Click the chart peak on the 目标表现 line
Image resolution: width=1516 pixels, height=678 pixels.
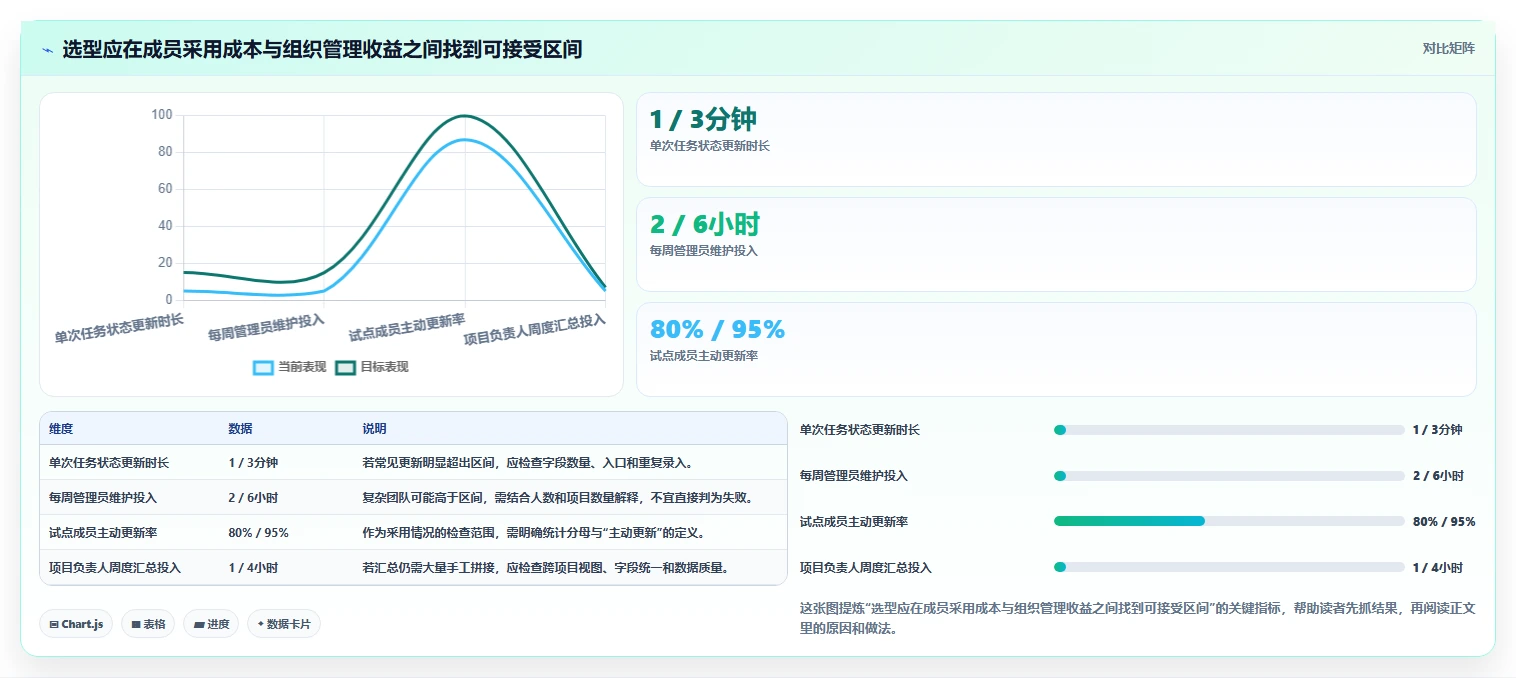coord(465,116)
